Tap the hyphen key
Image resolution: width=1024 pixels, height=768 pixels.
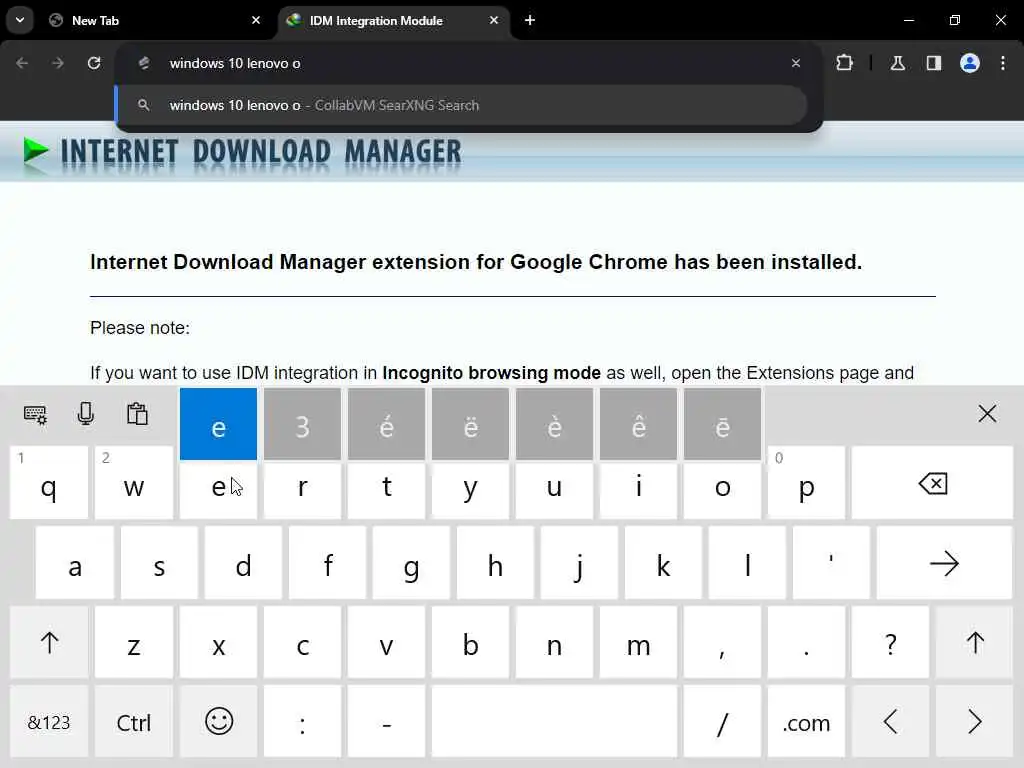coord(386,722)
